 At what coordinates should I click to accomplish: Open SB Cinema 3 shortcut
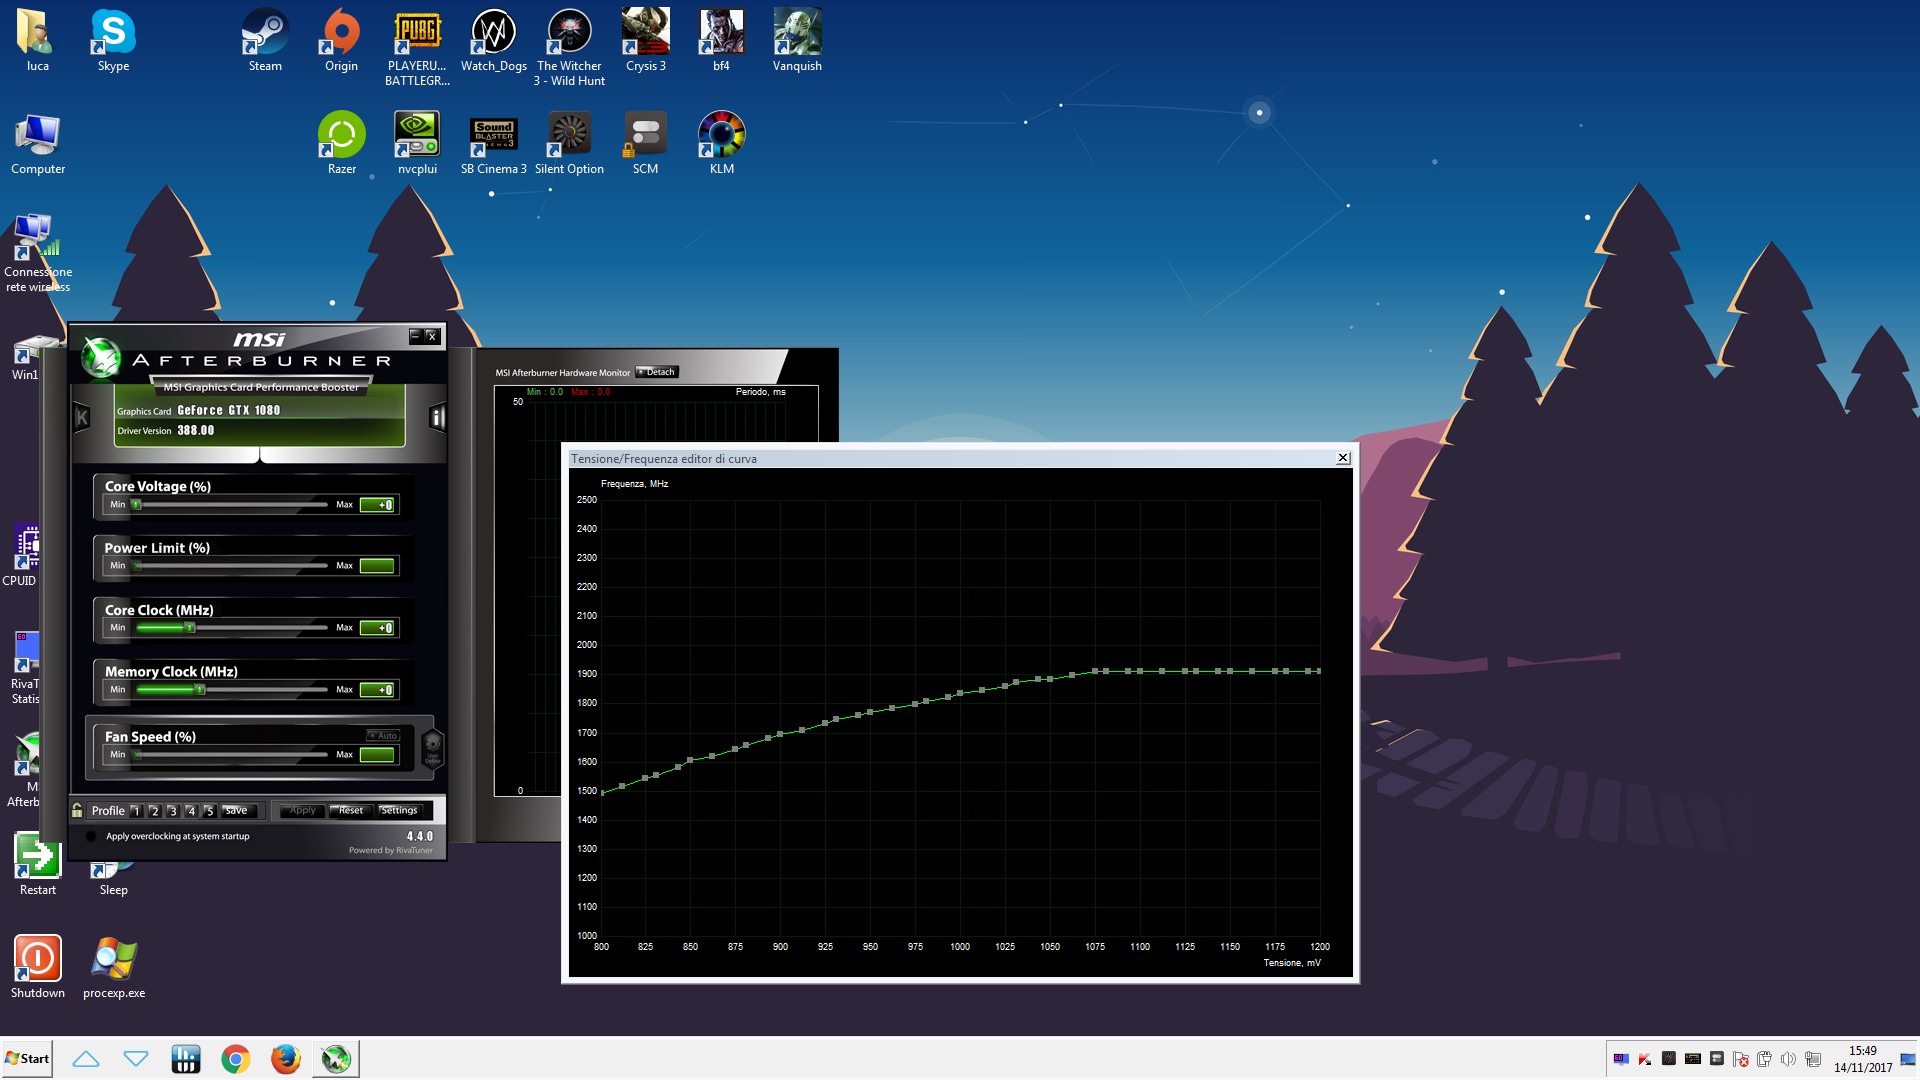pos(493,144)
